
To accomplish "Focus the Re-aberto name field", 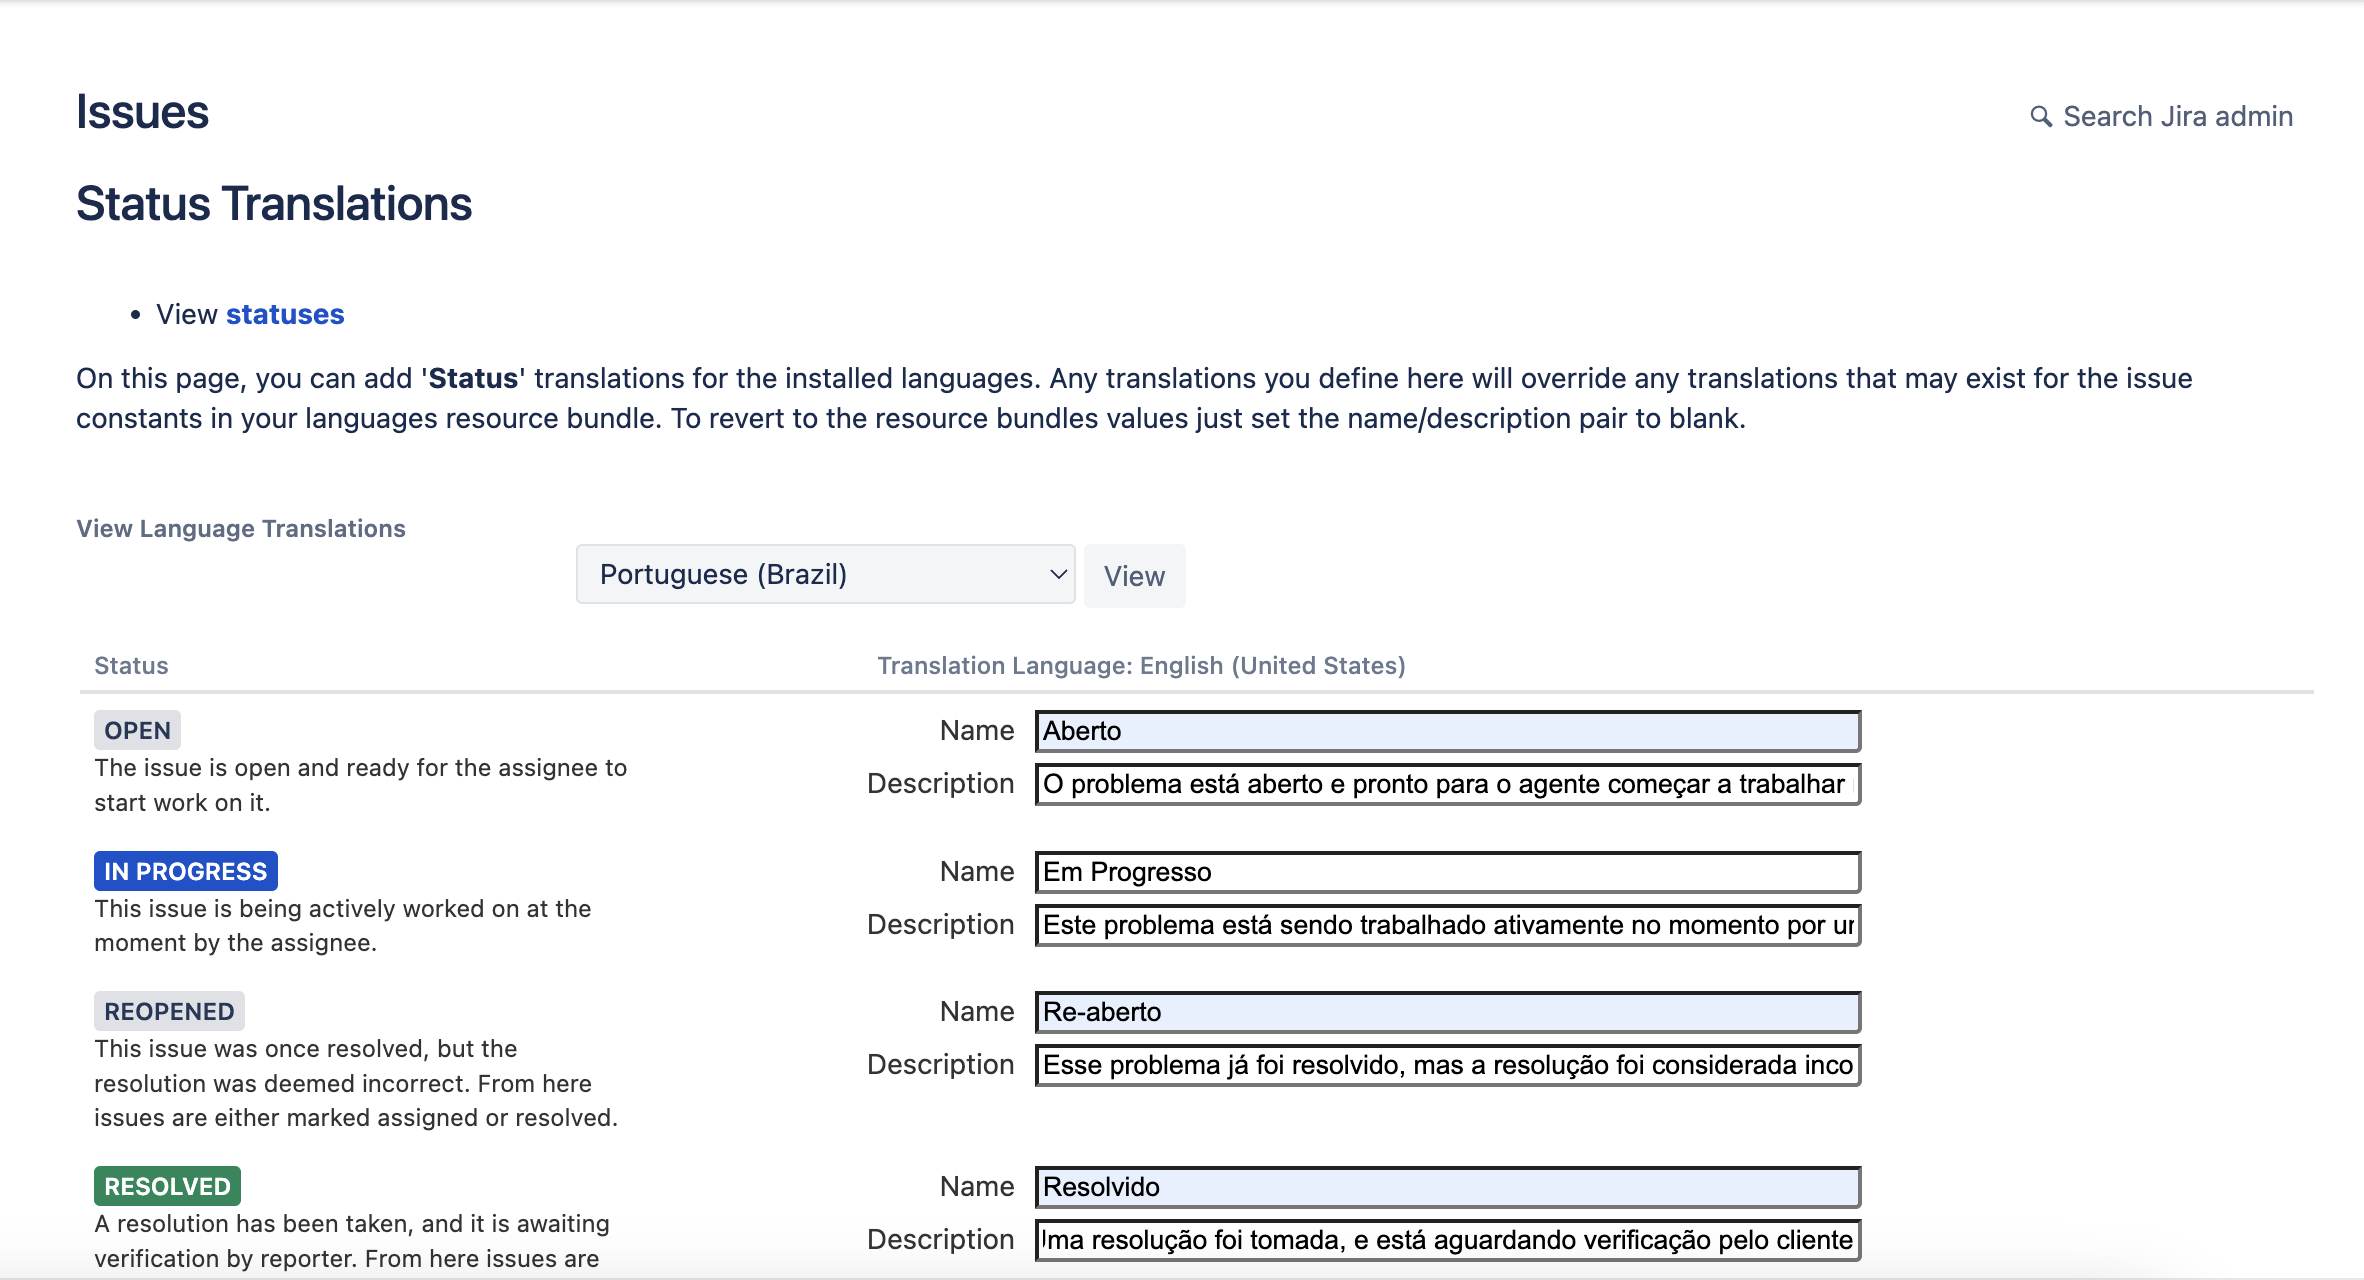I will click(1446, 1012).
